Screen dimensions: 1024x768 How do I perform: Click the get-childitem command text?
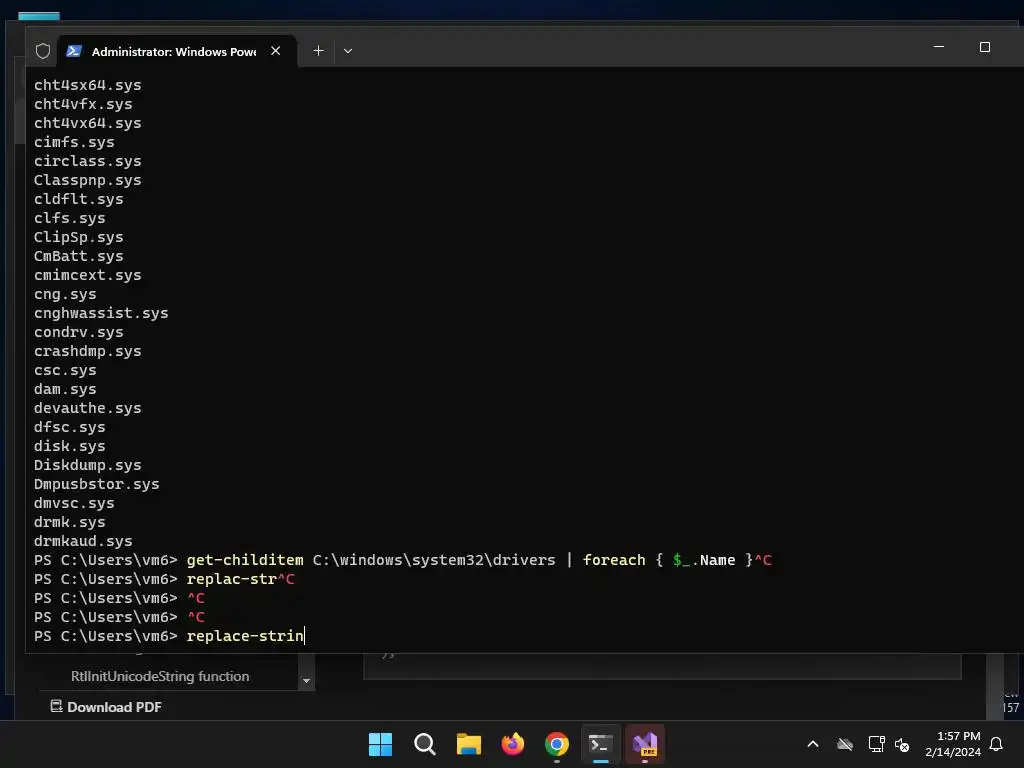pyautogui.click(x=245, y=560)
